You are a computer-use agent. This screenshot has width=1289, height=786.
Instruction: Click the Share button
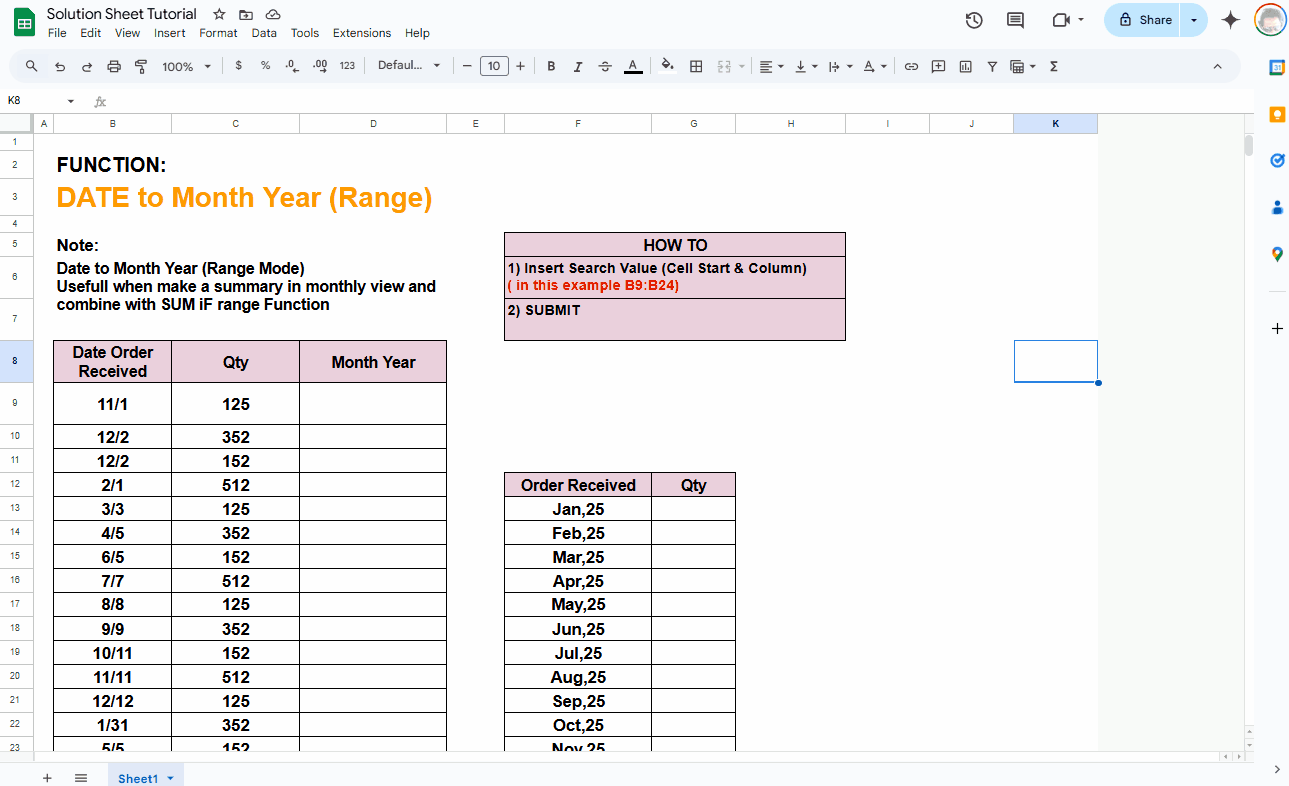[1145, 20]
